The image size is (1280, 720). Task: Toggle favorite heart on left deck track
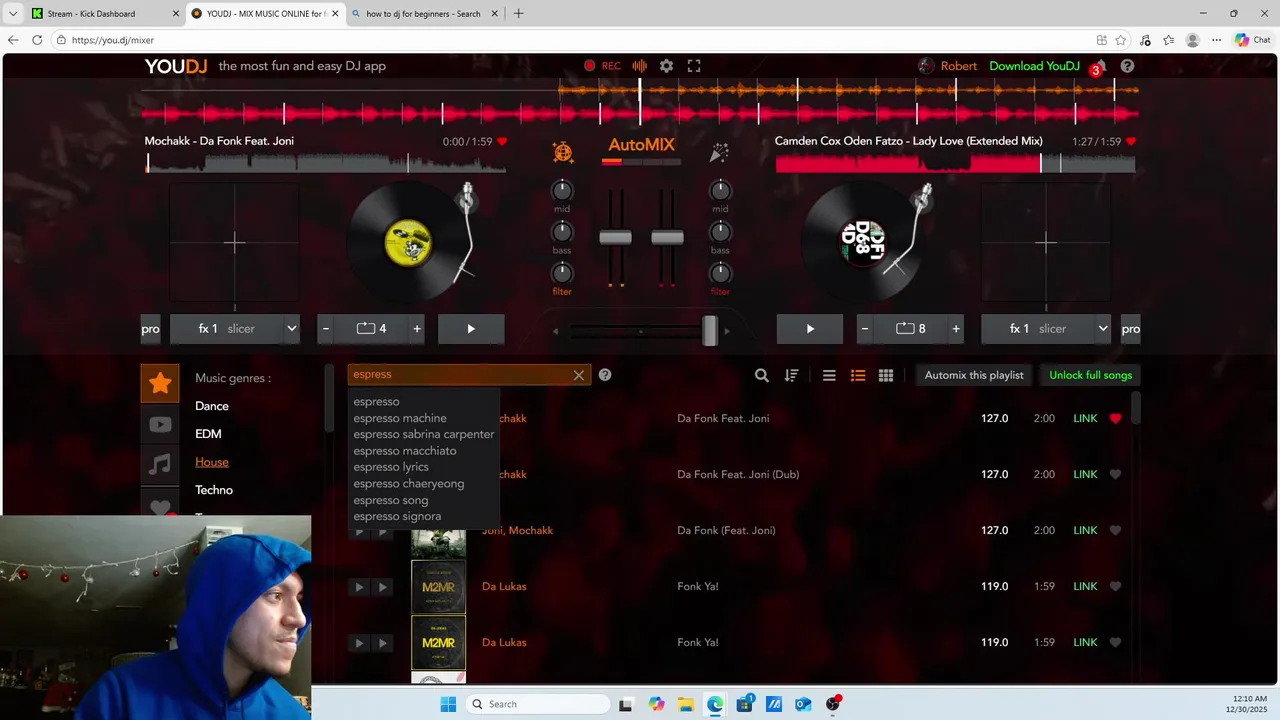(502, 142)
